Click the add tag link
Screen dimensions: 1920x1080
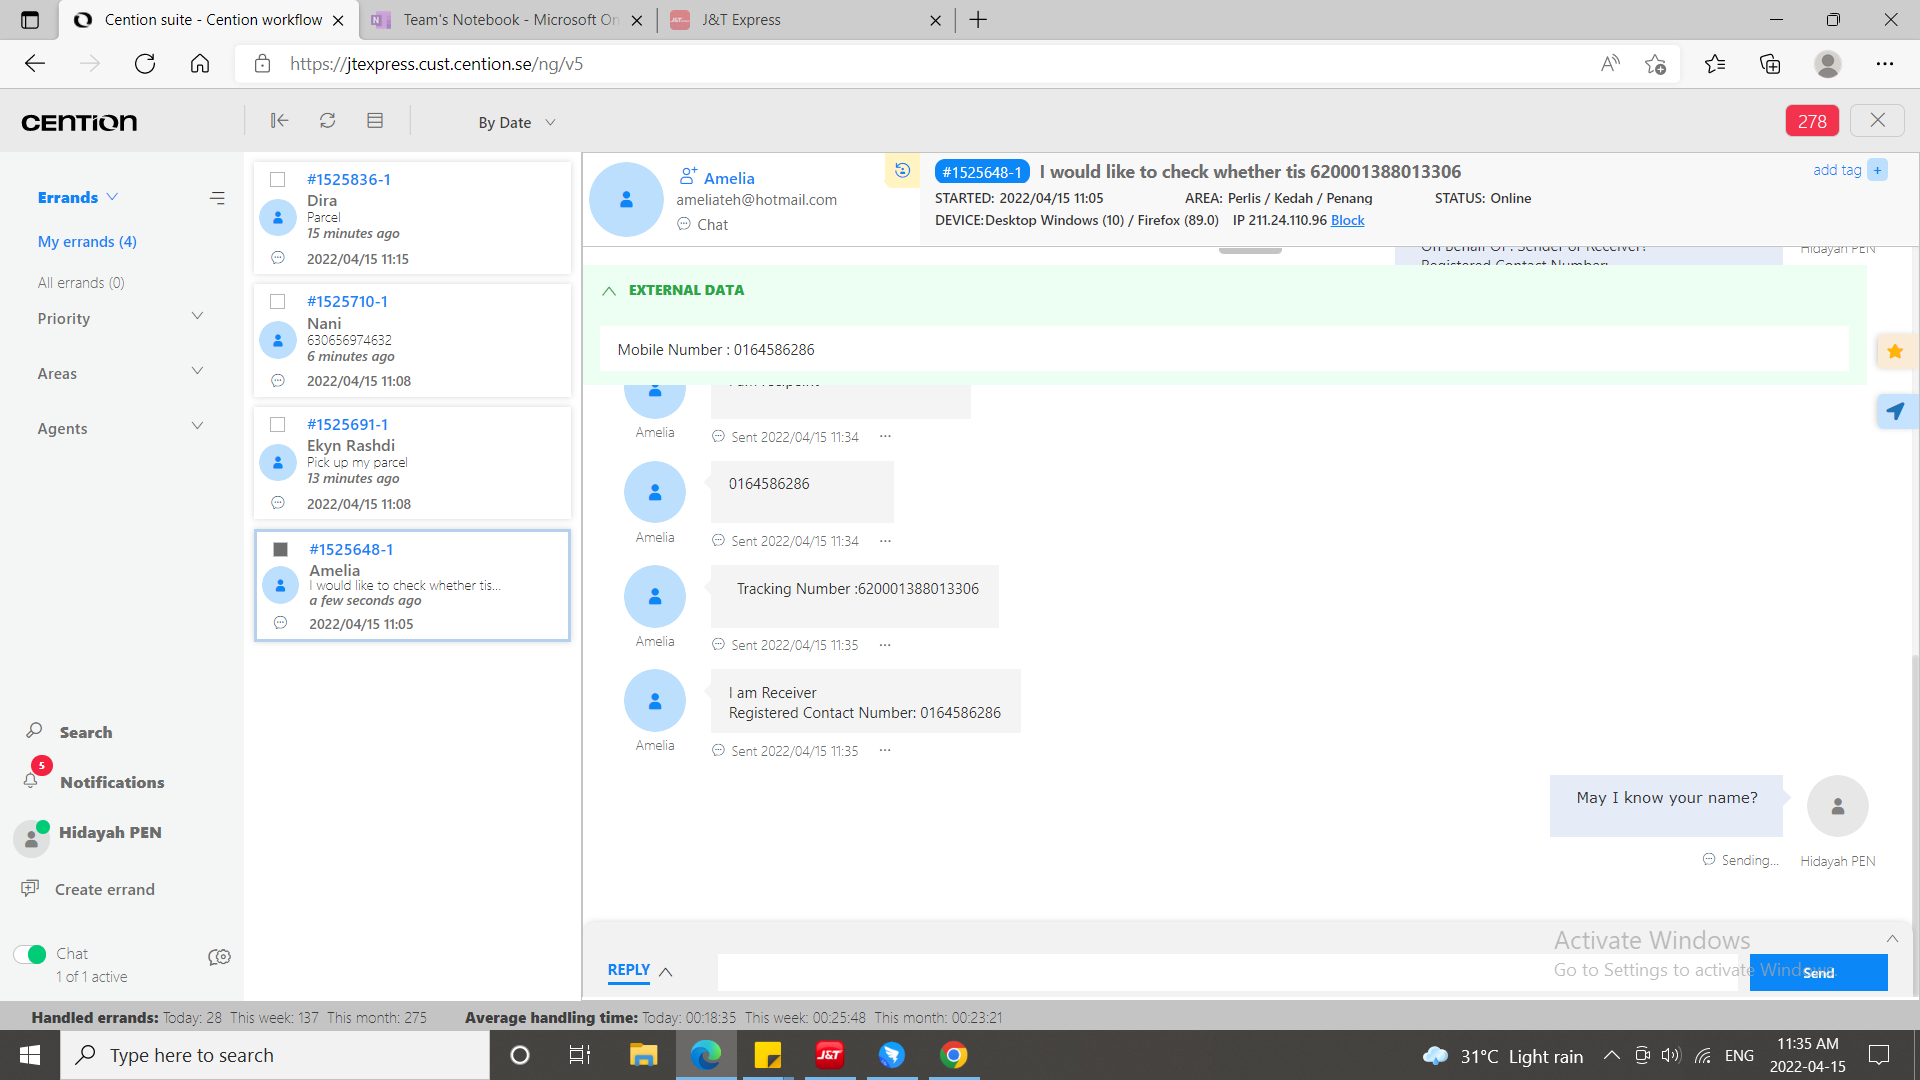click(1837, 170)
